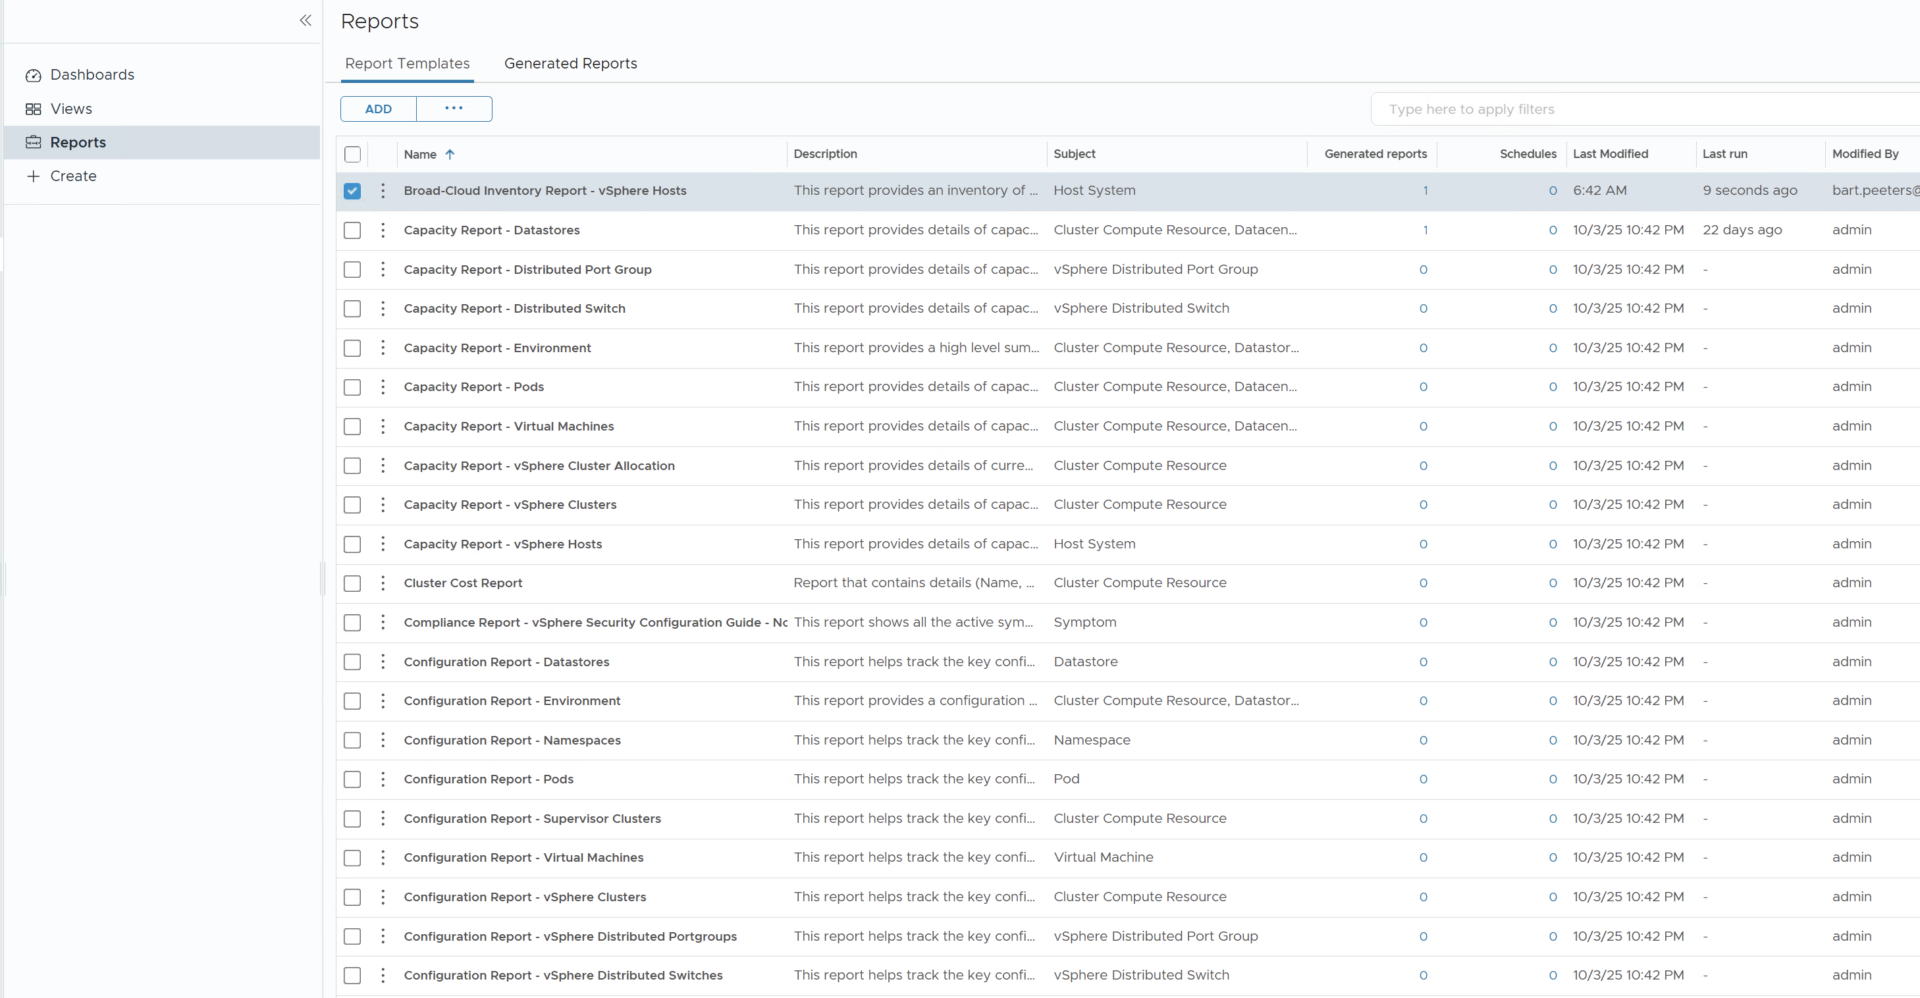This screenshot has width=1920, height=998.
Task: Open schedules count for Broad-Cloud Inventory Report
Action: click(x=1553, y=191)
